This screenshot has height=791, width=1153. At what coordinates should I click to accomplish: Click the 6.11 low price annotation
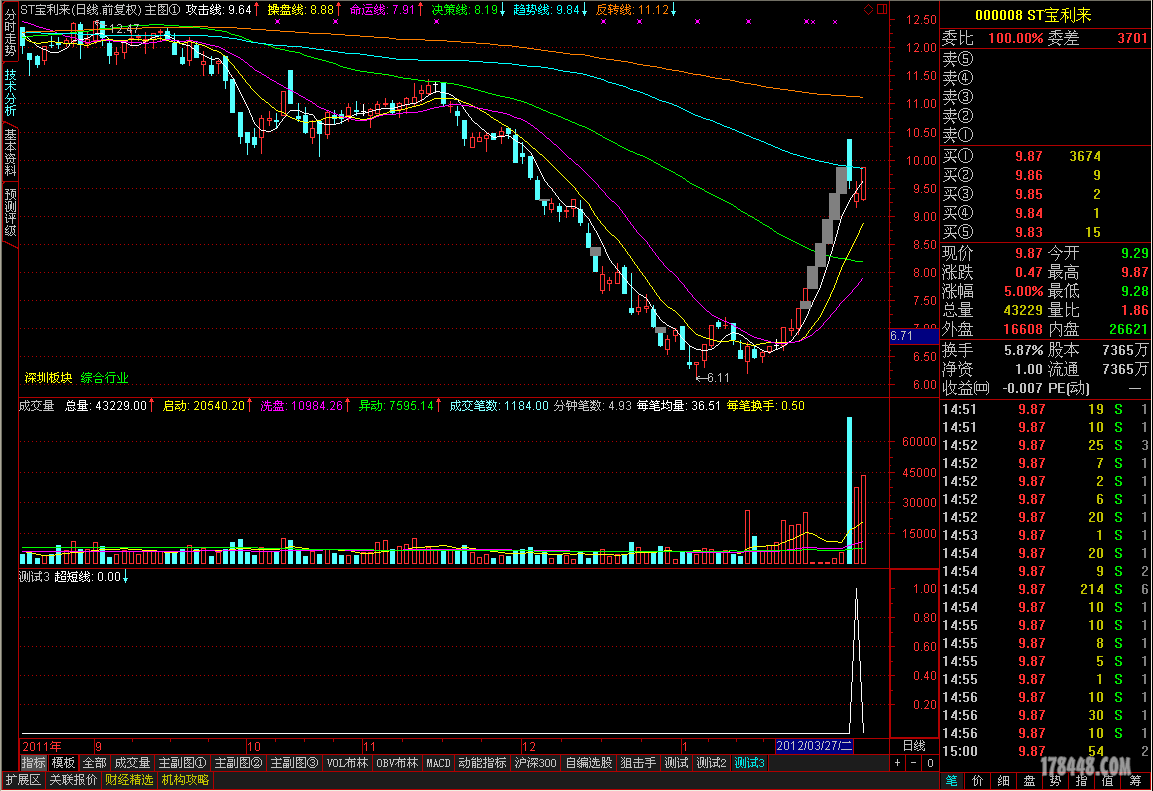(712, 378)
